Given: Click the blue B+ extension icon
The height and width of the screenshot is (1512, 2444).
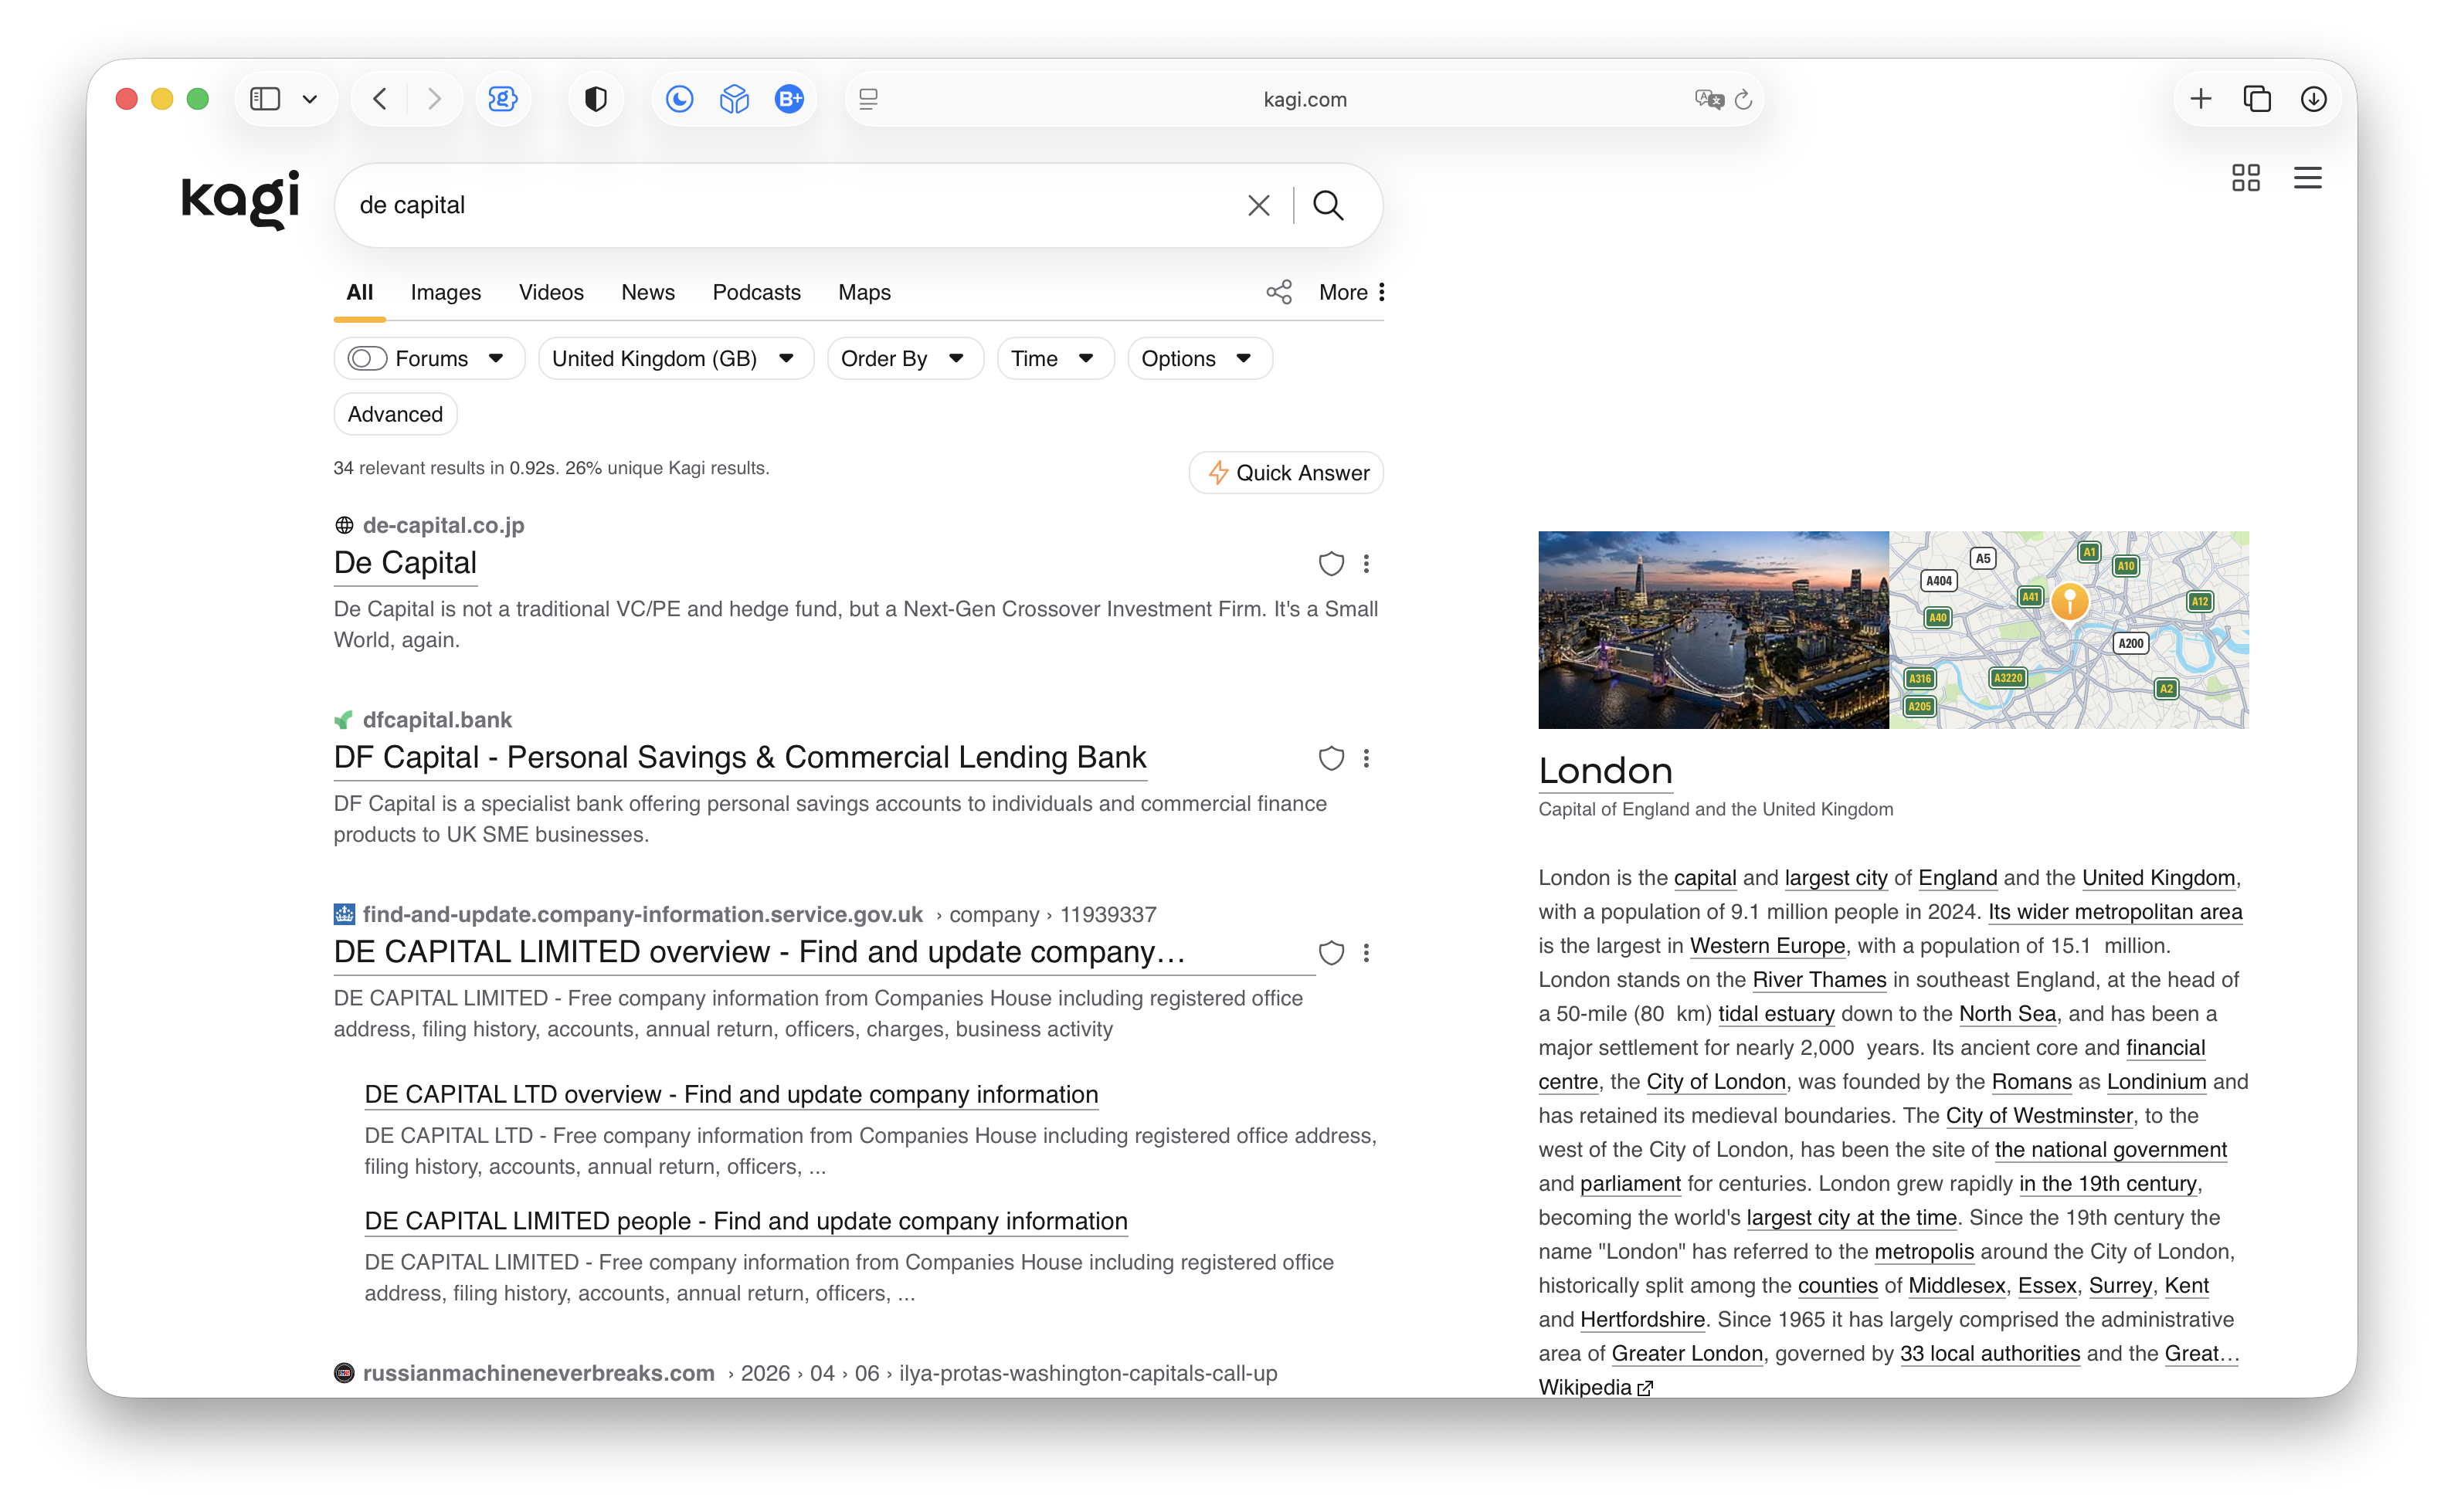Looking at the screenshot, I should [790, 99].
